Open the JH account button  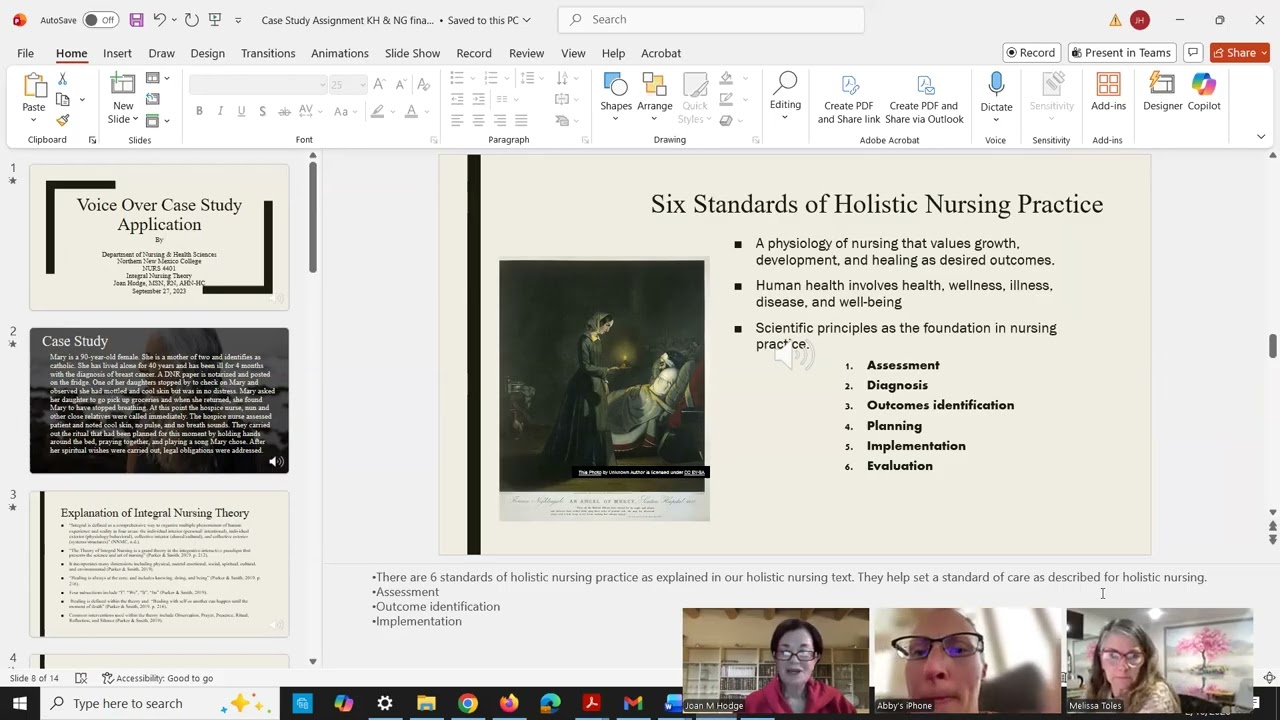[x=1140, y=20]
